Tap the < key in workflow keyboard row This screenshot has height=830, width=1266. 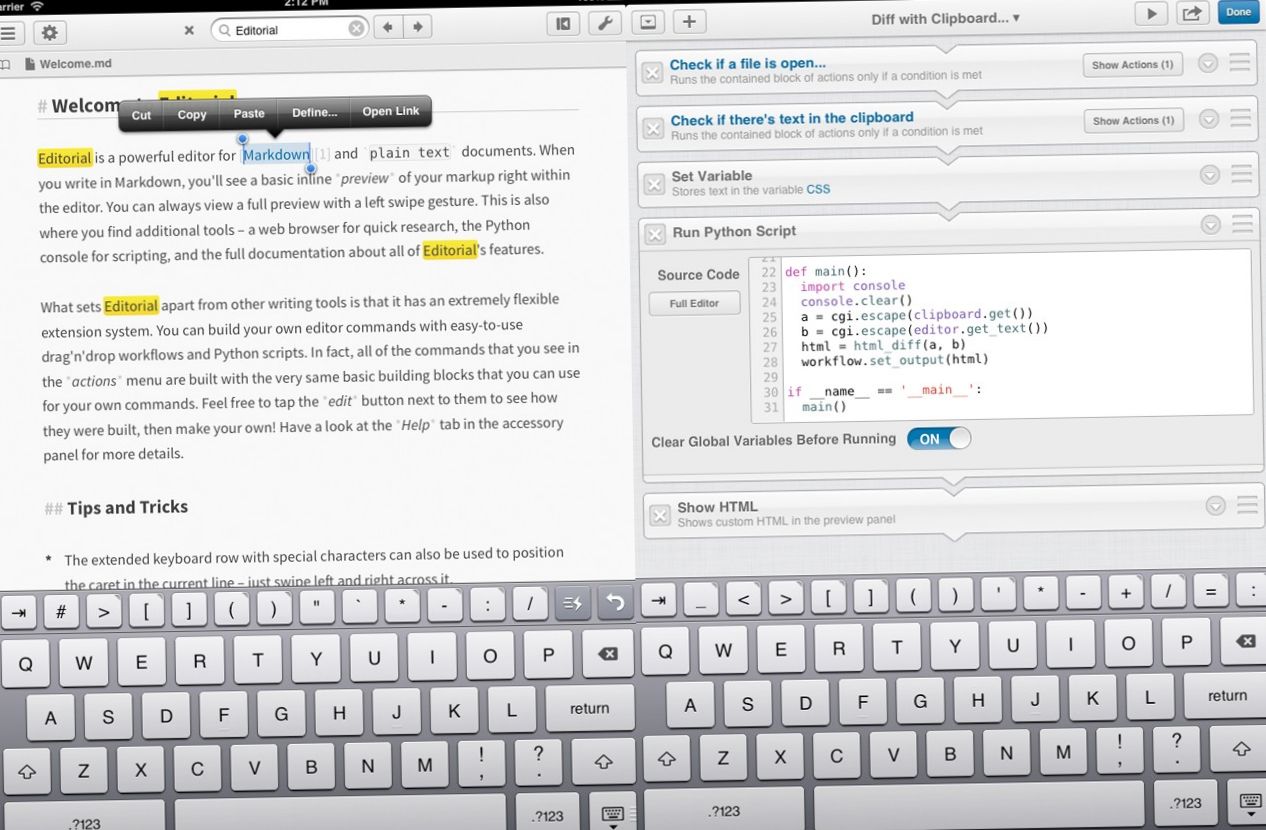pyautogui.click(x=743, y=598)
